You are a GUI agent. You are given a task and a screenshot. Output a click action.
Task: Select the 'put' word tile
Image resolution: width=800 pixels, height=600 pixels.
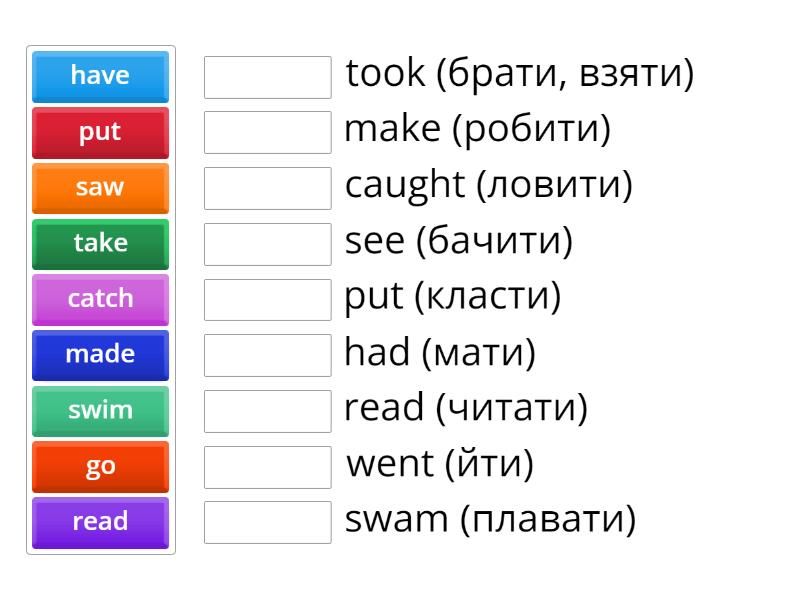(x=99, y=132)
